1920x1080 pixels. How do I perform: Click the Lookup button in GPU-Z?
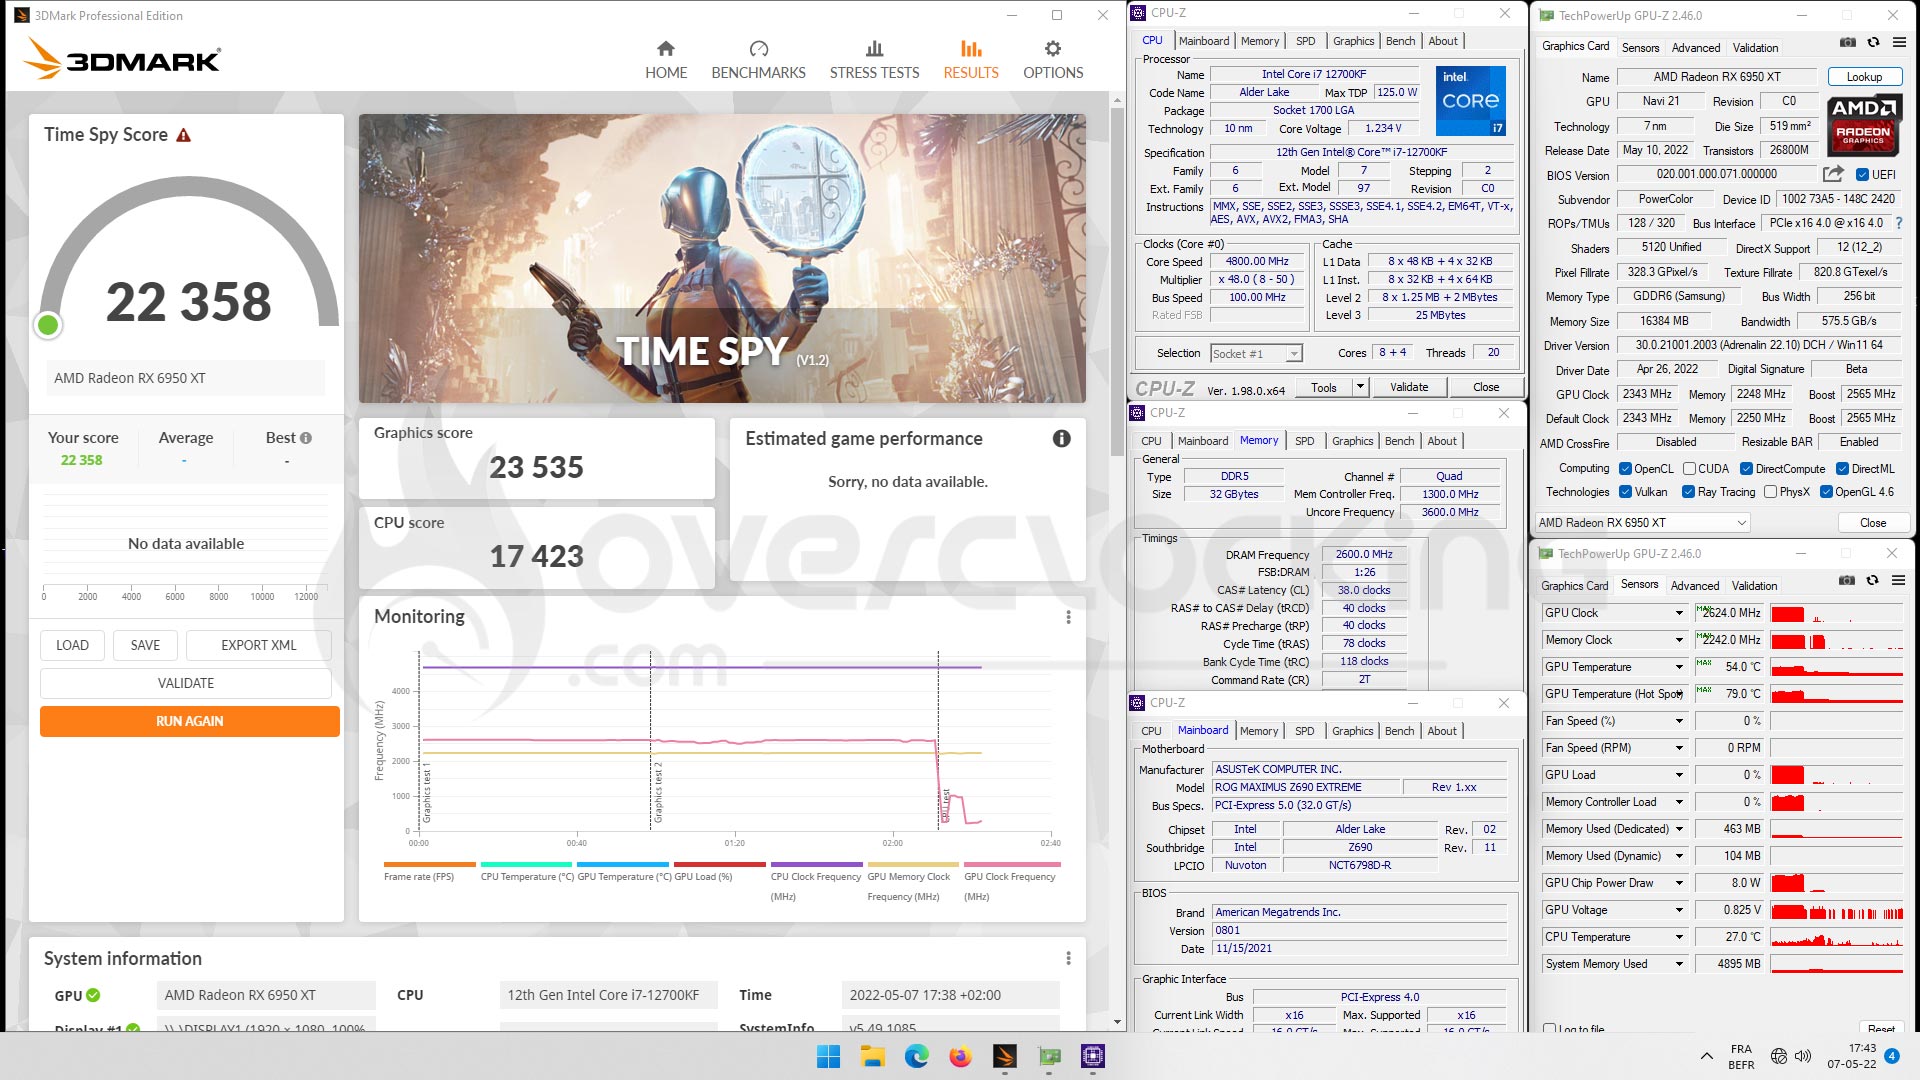click(x=1864, y=77)
